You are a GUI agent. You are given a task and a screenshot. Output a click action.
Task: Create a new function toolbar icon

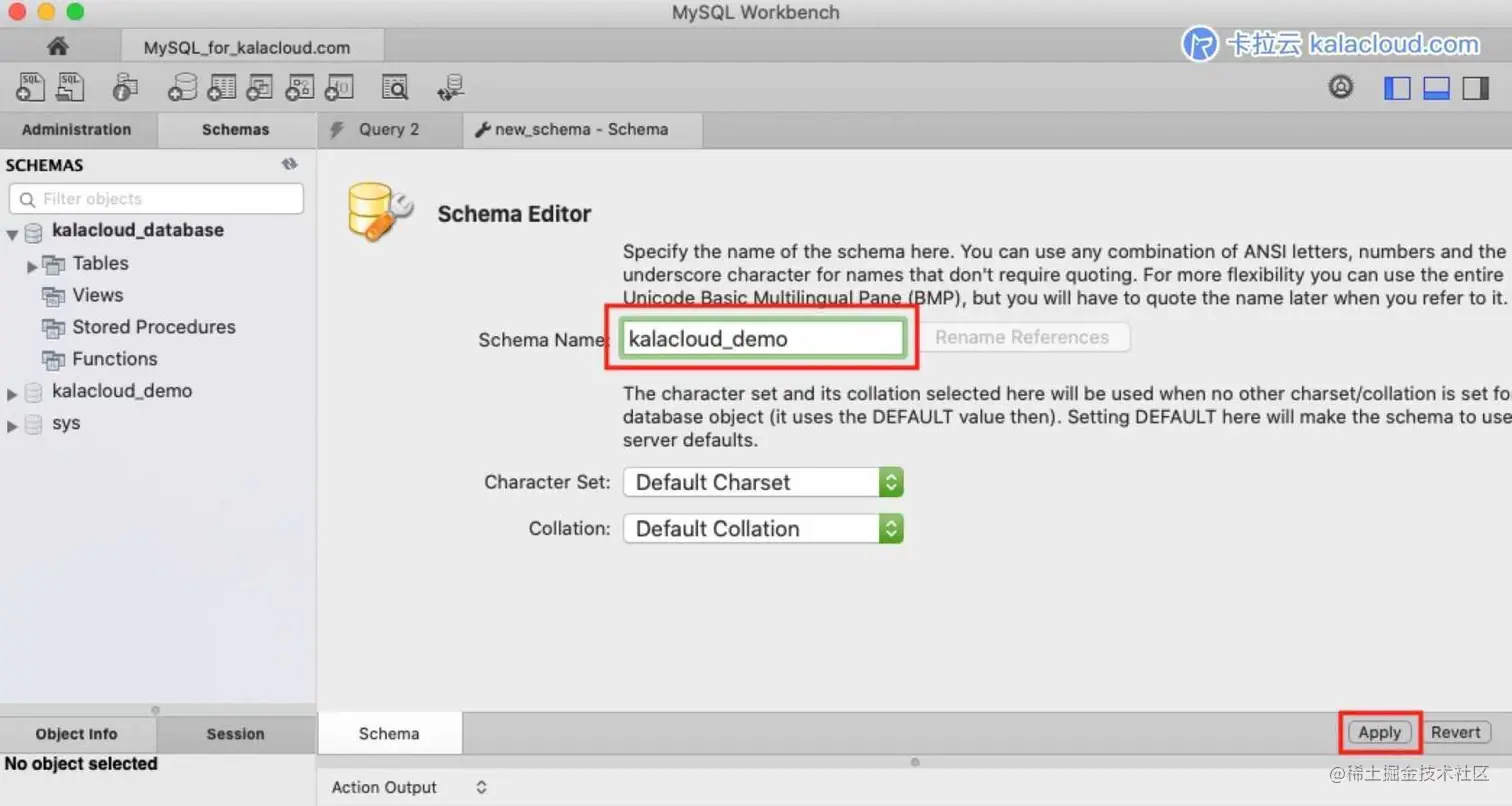(x=340, y=87)
